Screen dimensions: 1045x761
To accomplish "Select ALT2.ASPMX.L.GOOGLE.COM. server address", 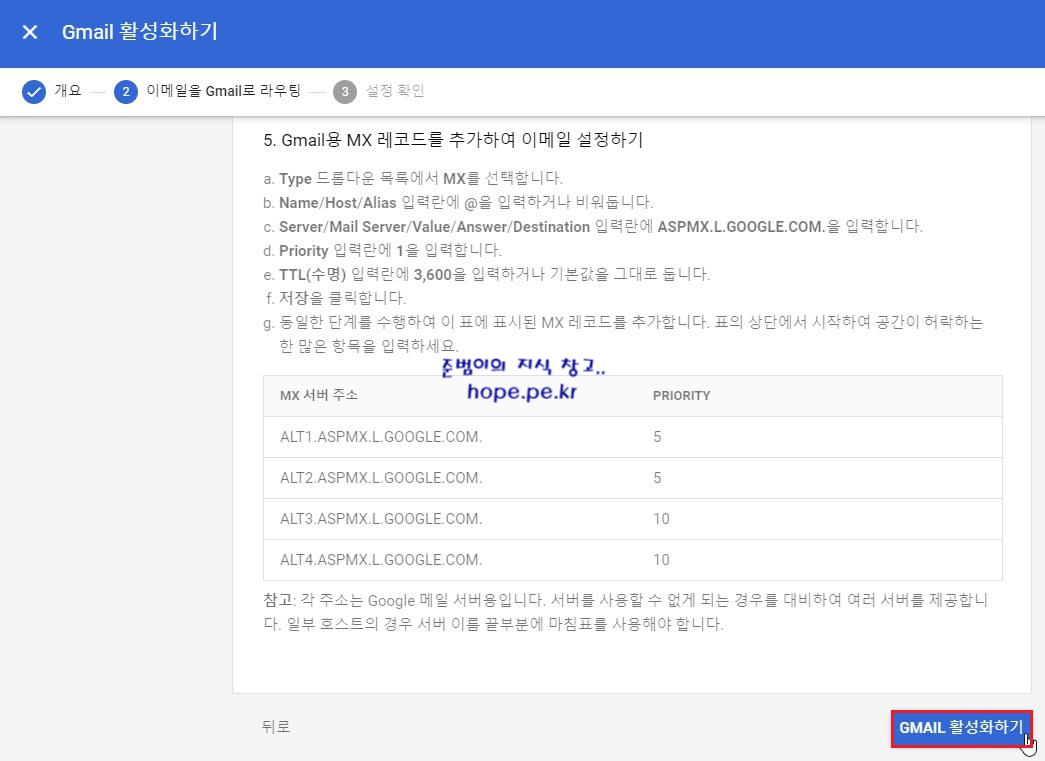I will 381,478.
